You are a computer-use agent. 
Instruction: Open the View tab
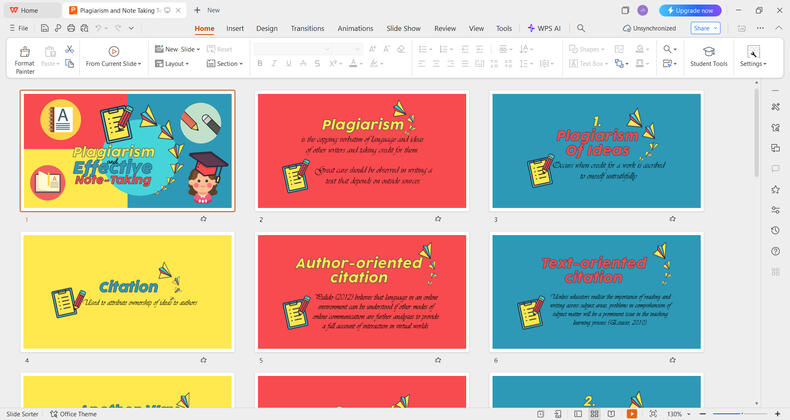pos(476,28)
